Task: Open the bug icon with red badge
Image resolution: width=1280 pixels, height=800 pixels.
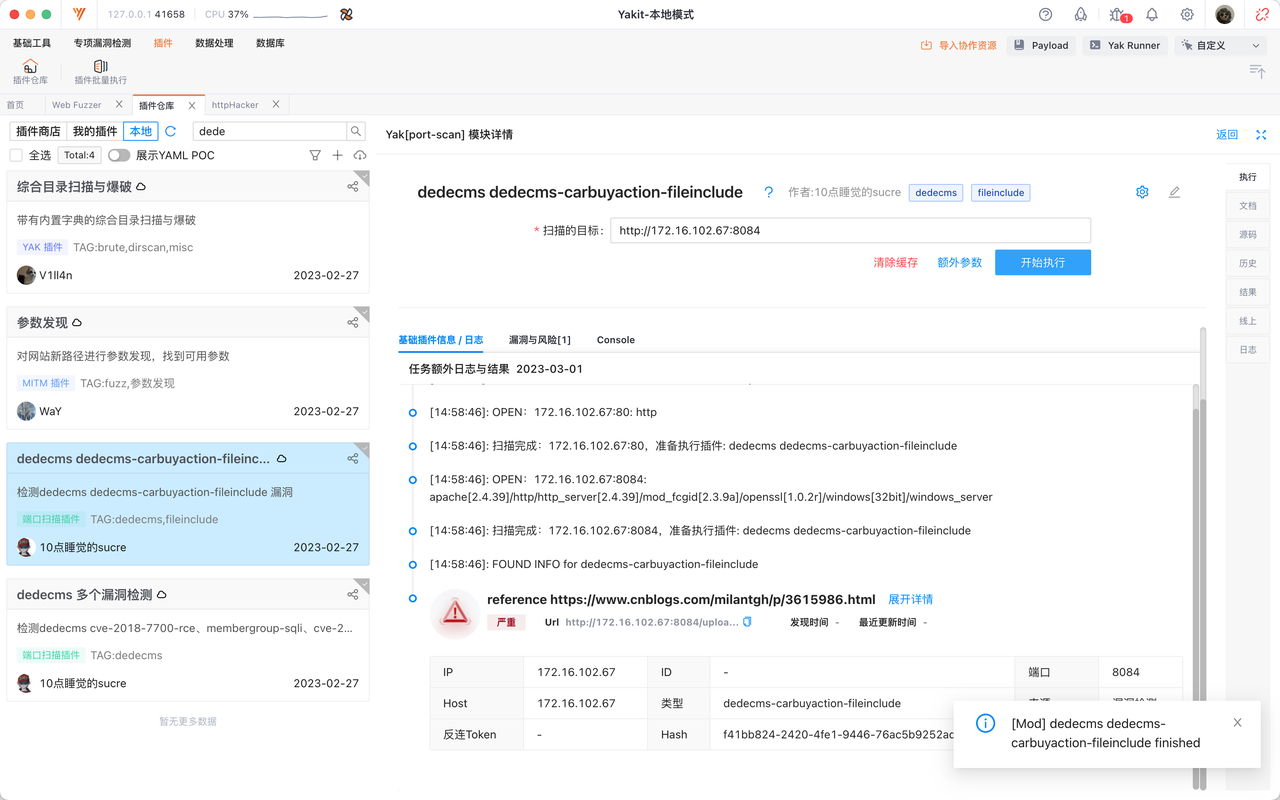Action: click(1118, 15)
